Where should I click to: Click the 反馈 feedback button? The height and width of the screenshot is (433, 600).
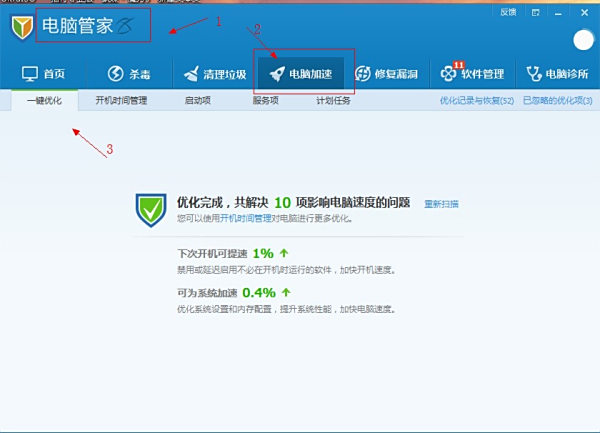click(508, 12)
